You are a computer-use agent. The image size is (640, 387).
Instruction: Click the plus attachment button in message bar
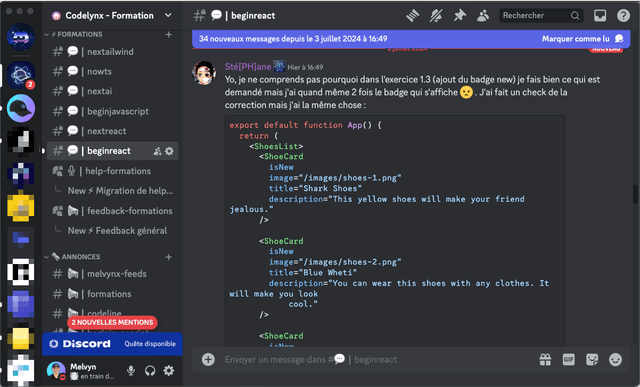click(x=208, y=360)
